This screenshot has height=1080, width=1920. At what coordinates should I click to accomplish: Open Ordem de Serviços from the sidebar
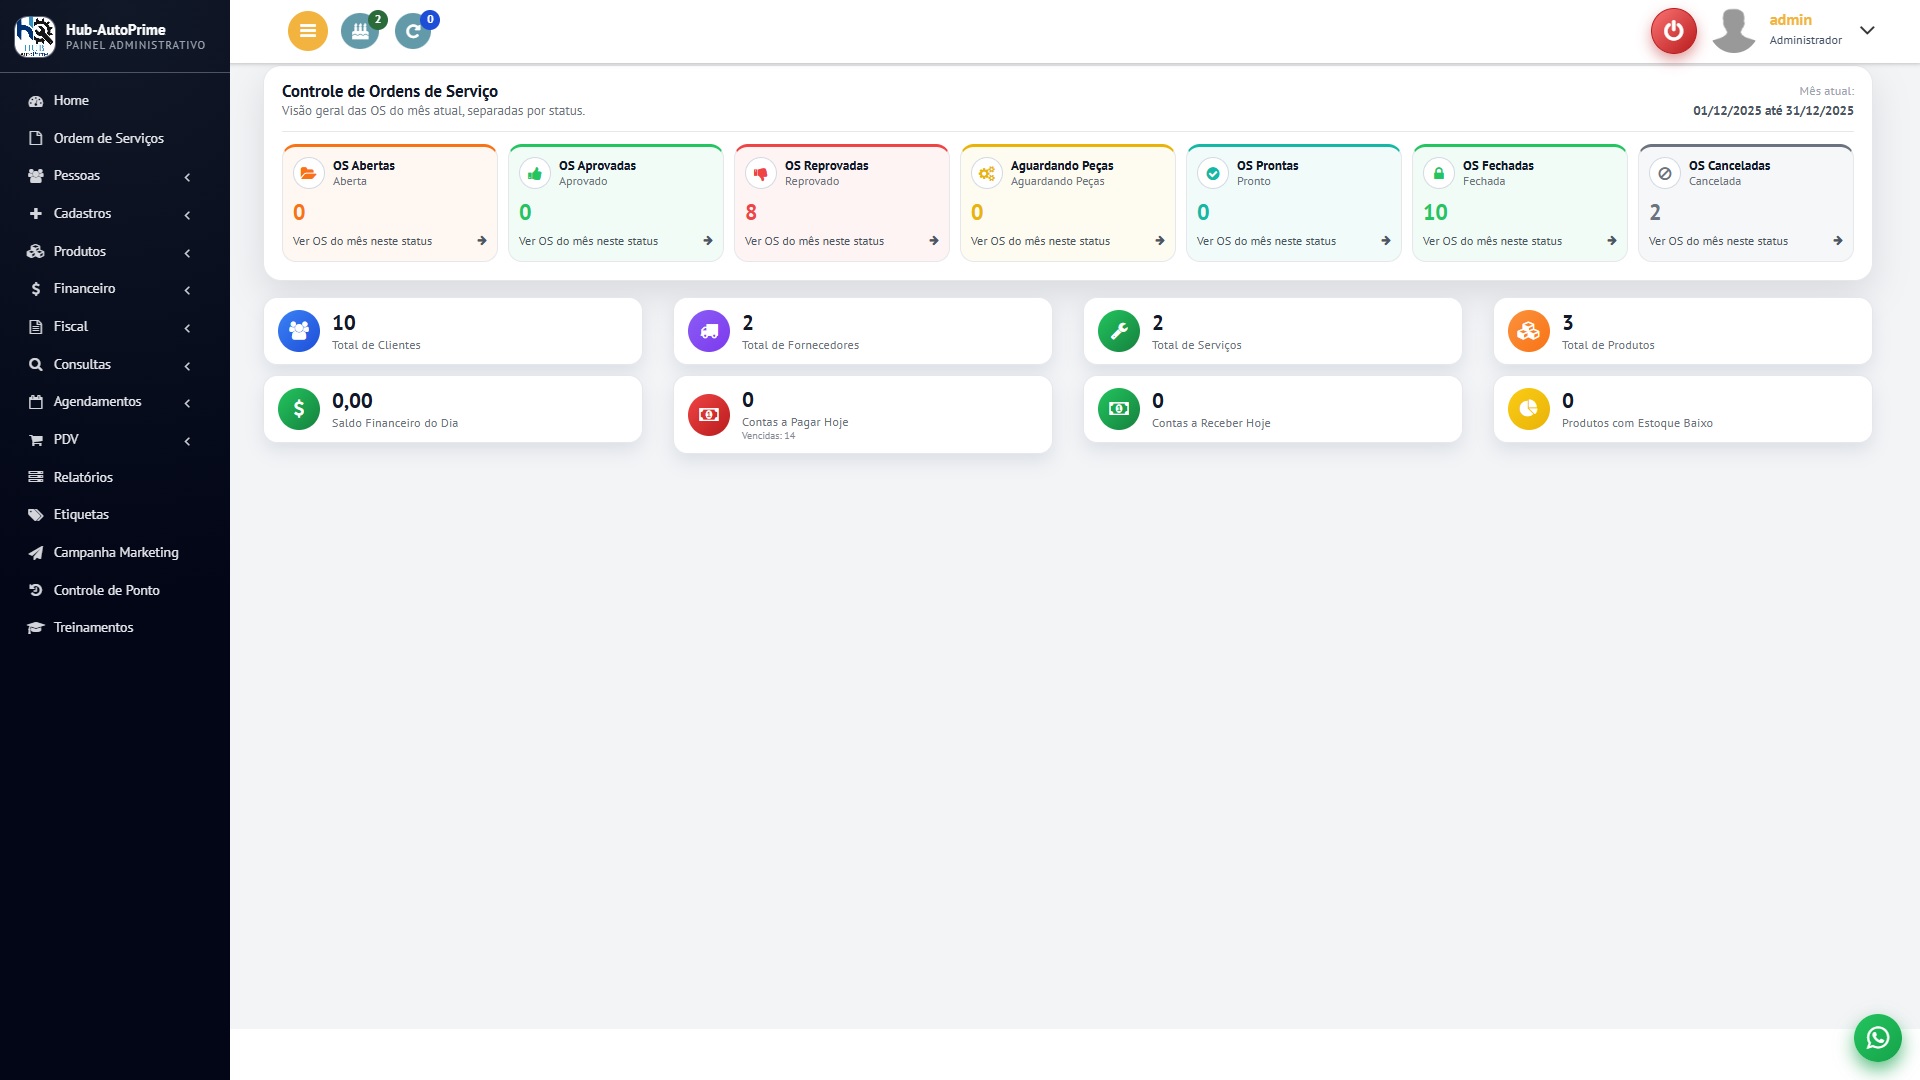(x=108, y=138)
